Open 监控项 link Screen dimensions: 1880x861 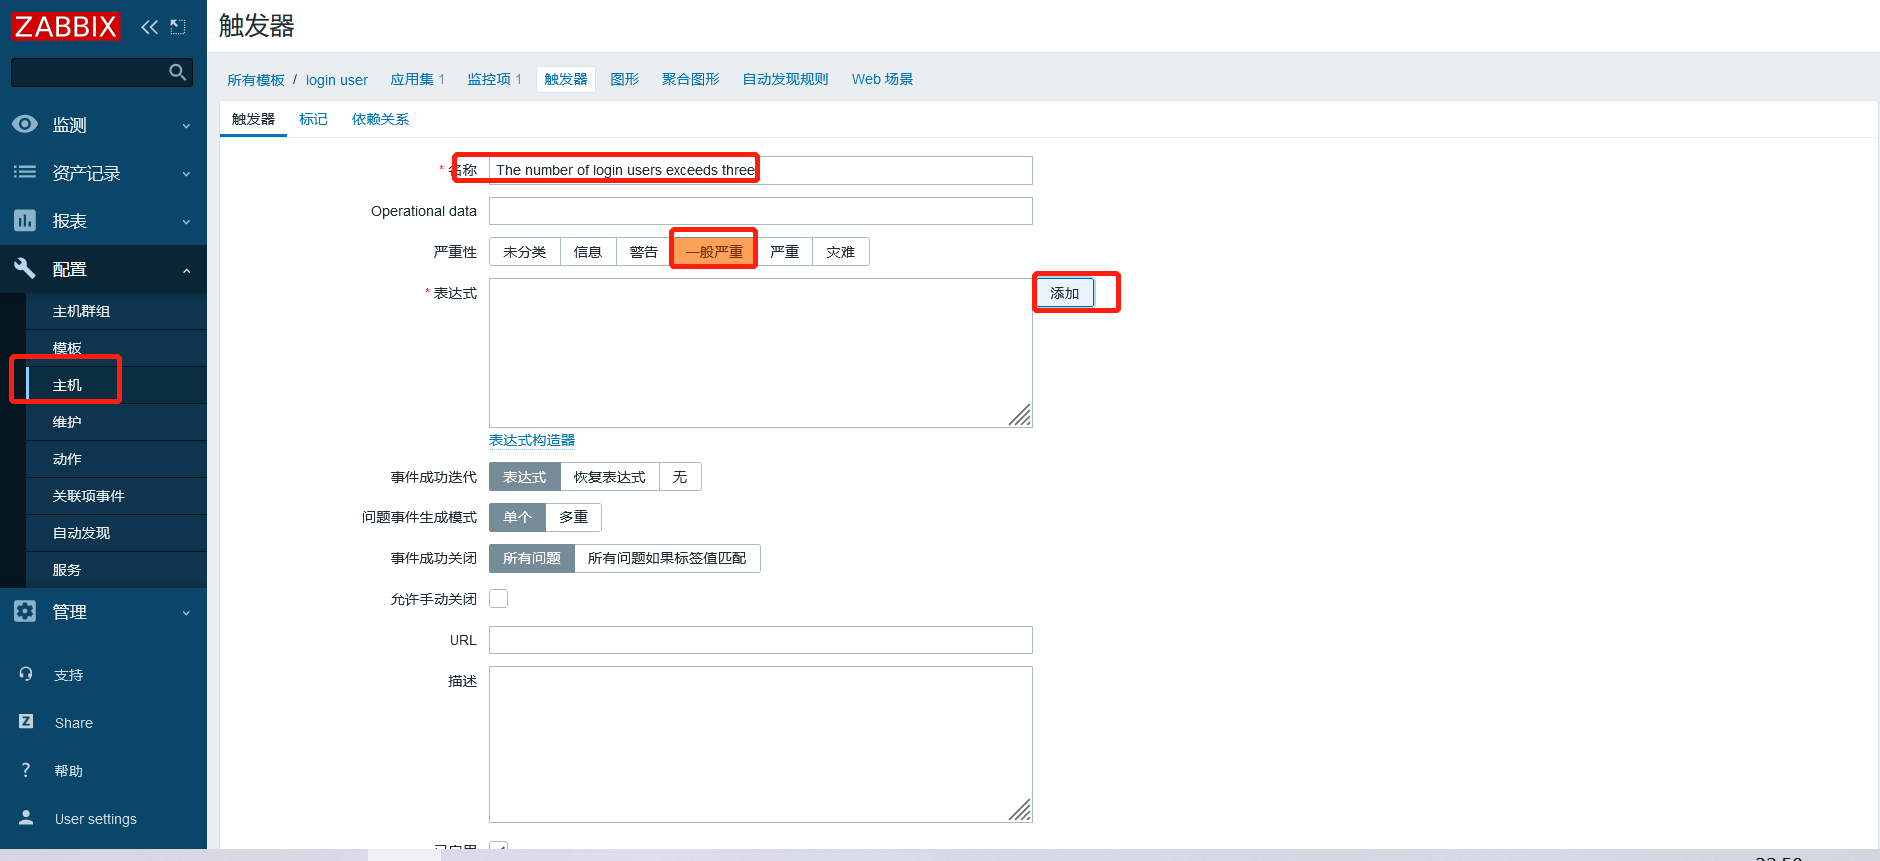[x=489, y=79]
